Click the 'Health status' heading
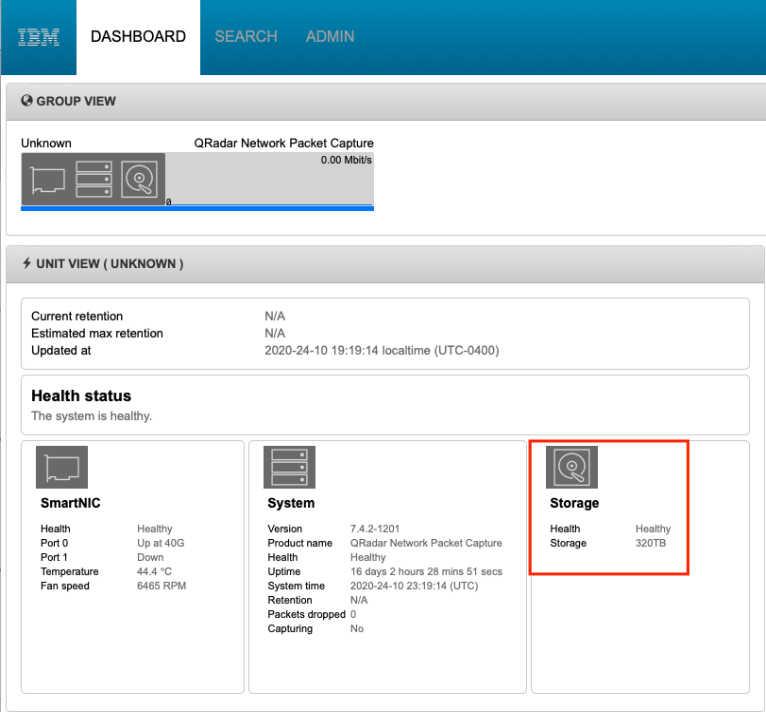766x712 pixels. (x=81, y=395)
